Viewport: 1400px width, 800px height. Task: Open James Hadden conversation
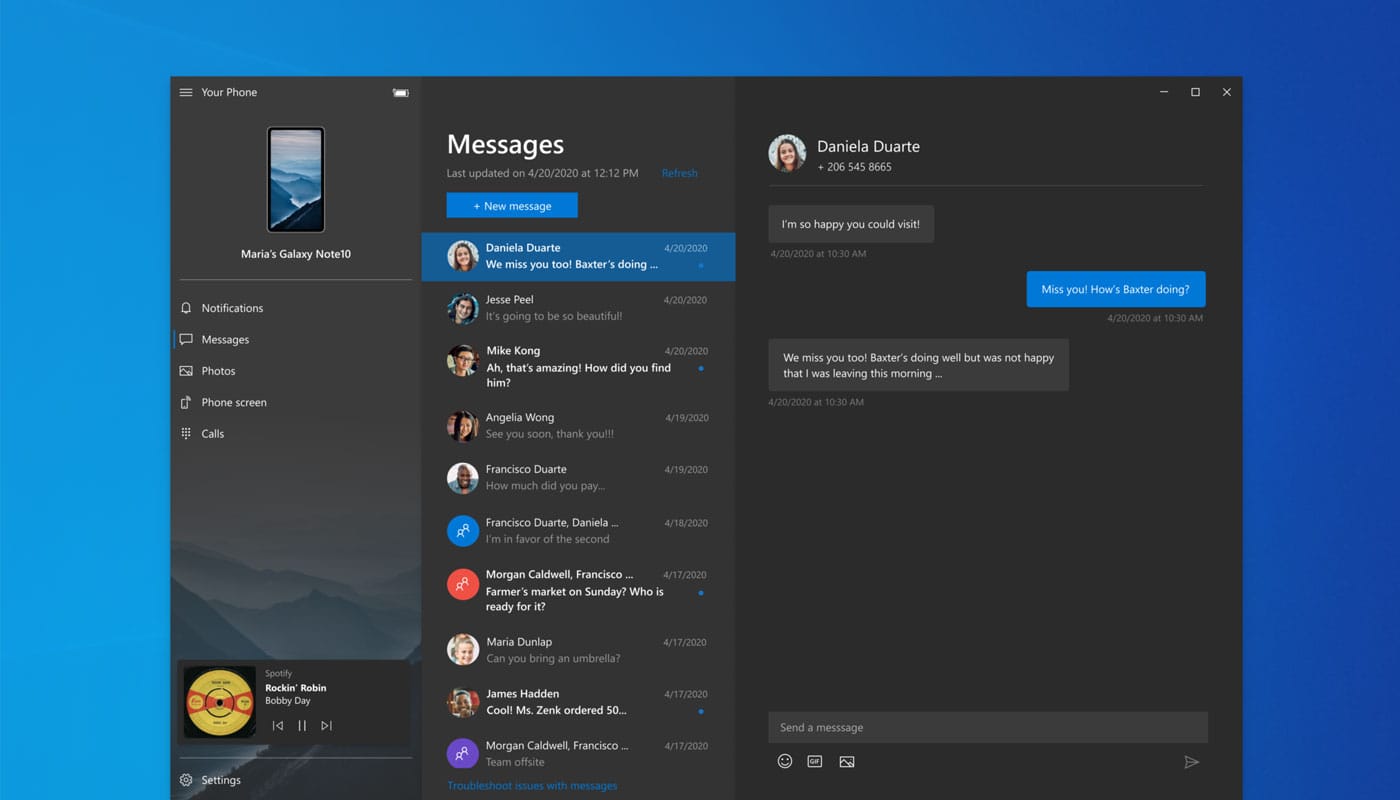[578, 702]
